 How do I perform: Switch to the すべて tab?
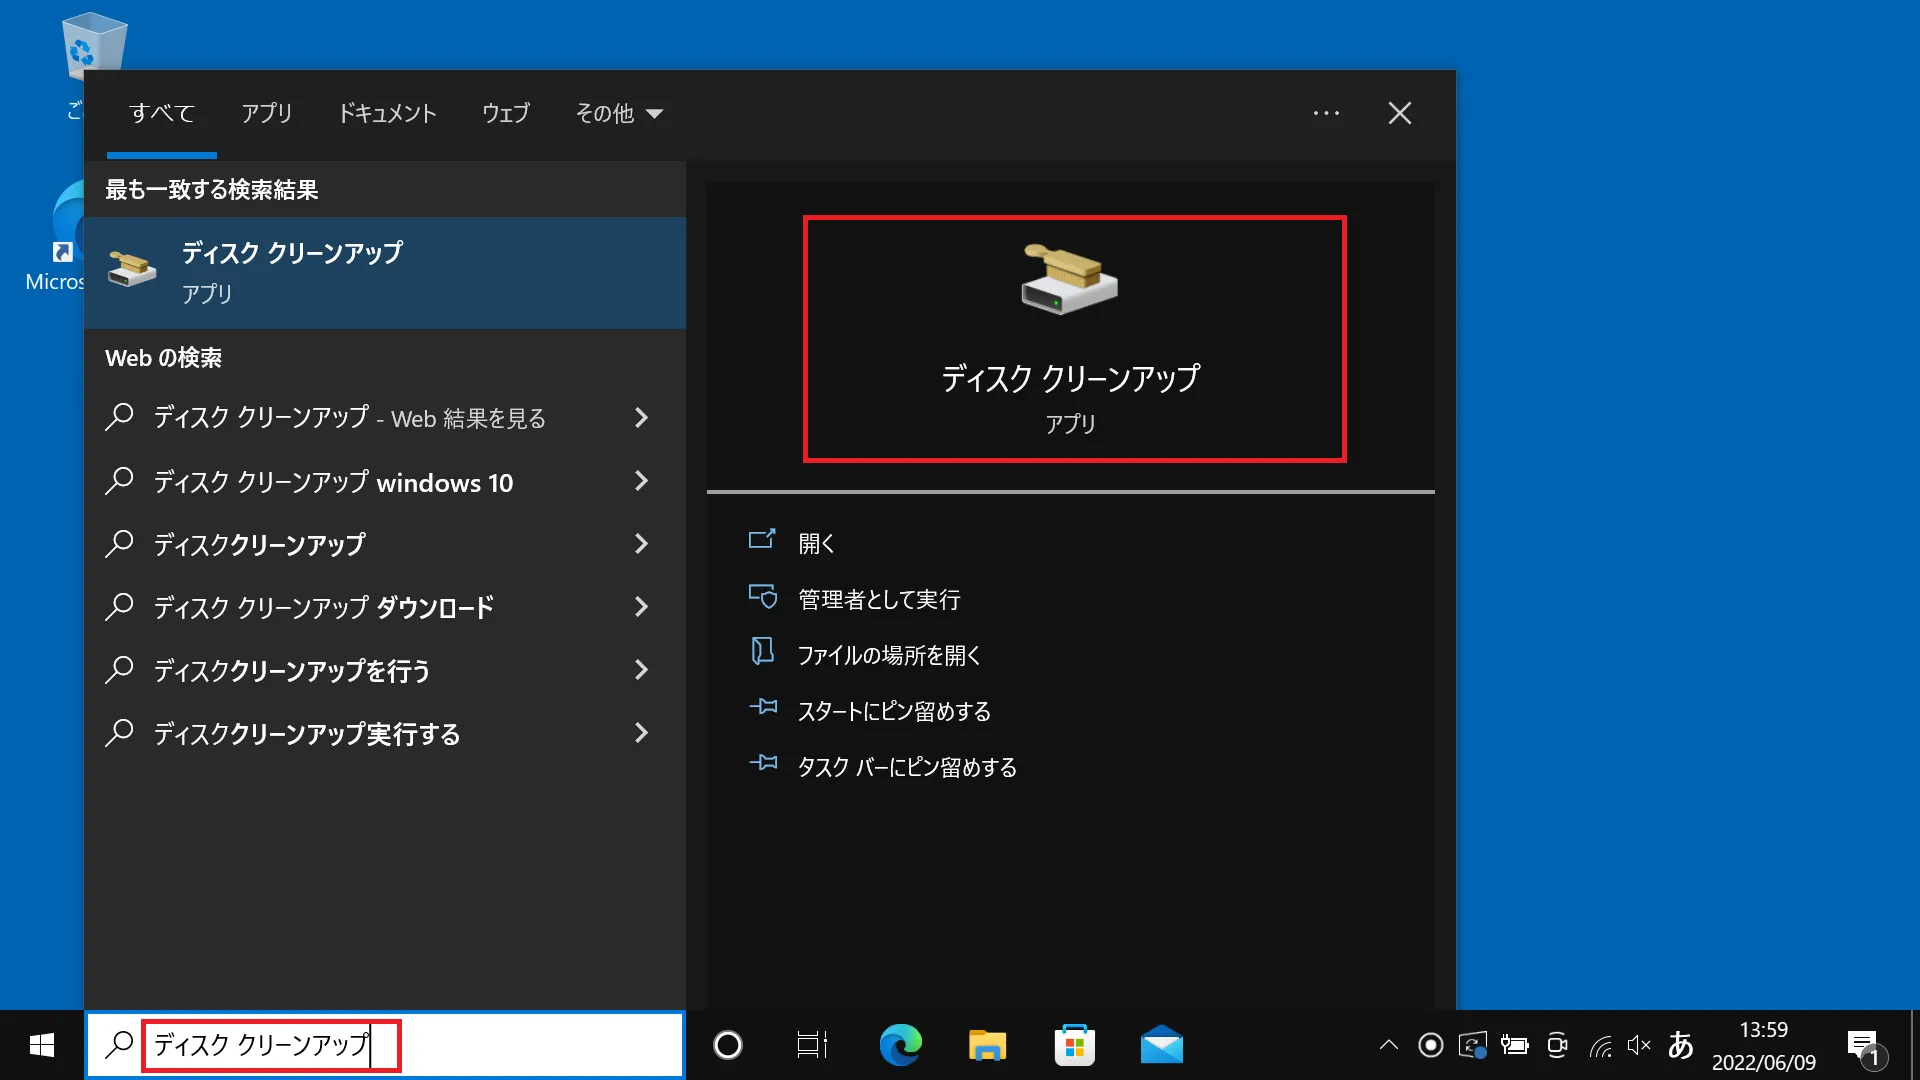click(162, 113)
